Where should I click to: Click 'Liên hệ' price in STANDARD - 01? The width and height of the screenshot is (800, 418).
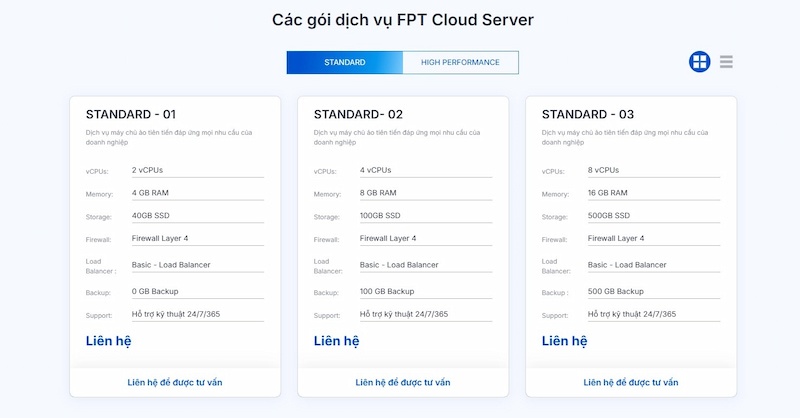(108, 341)
